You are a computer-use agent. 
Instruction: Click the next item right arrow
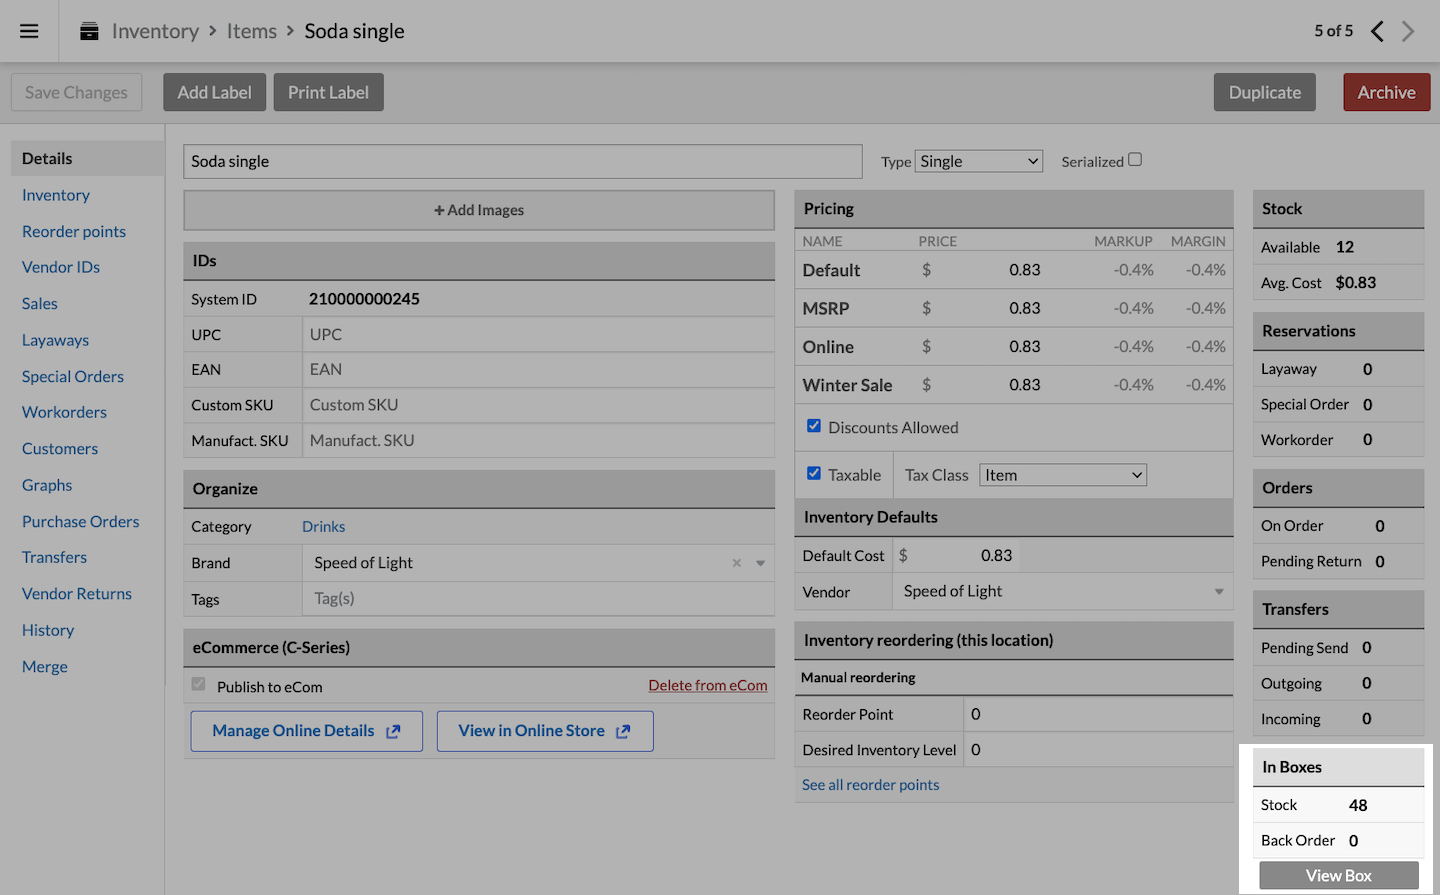[x=1408, y=31]
